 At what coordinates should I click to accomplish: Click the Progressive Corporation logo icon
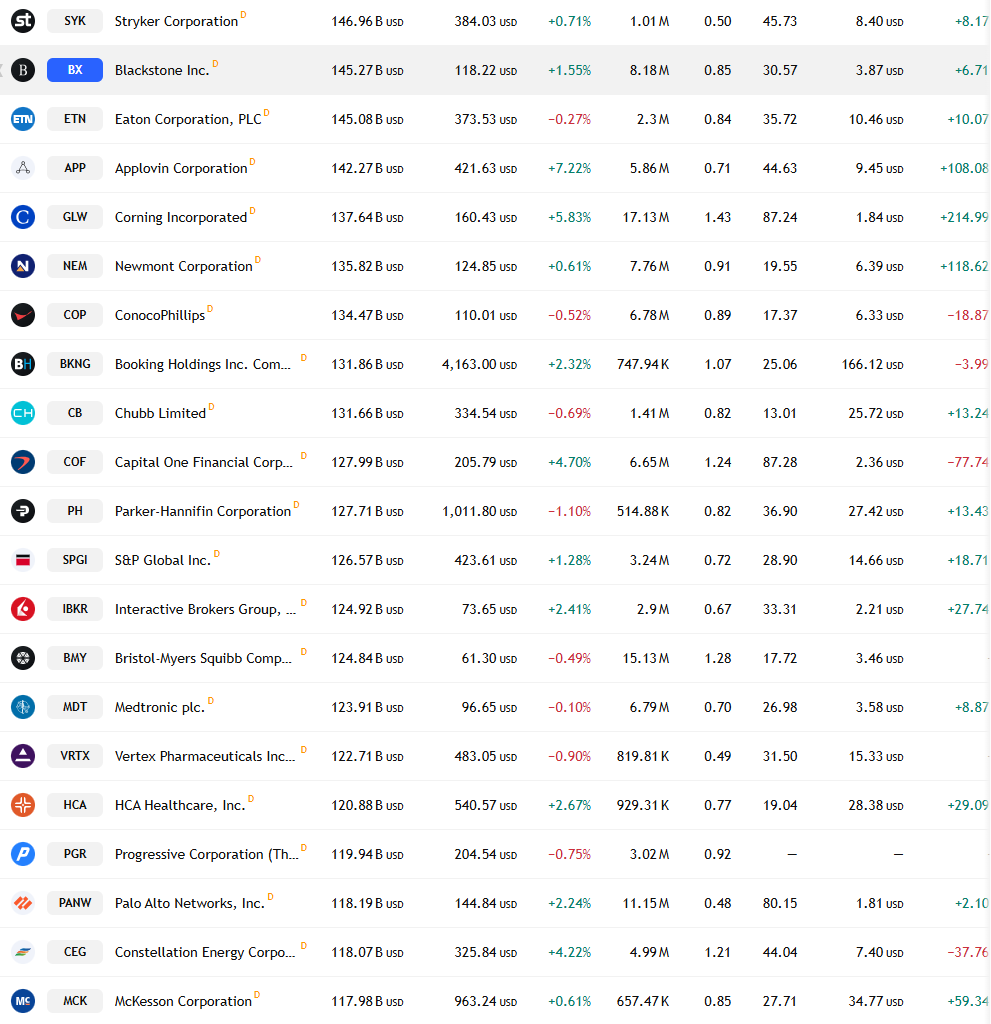click(x=23, y=854)
